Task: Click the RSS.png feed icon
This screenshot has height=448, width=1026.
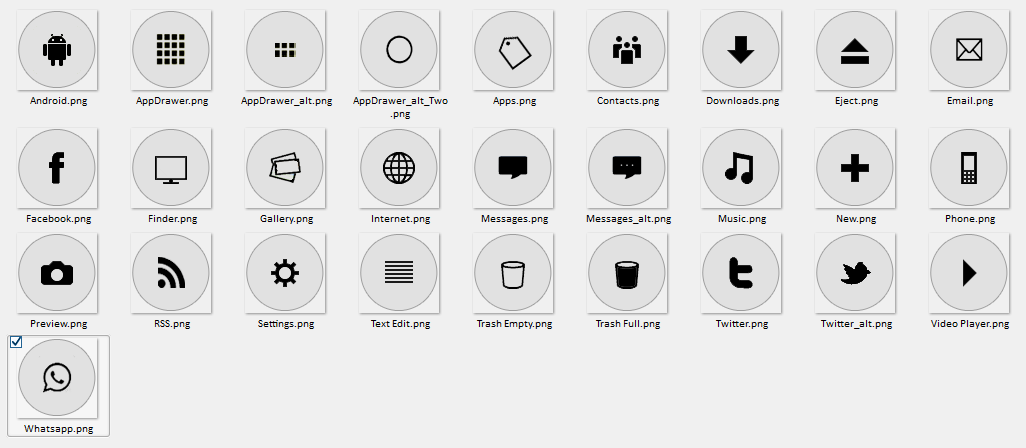Action: (171, 273)
